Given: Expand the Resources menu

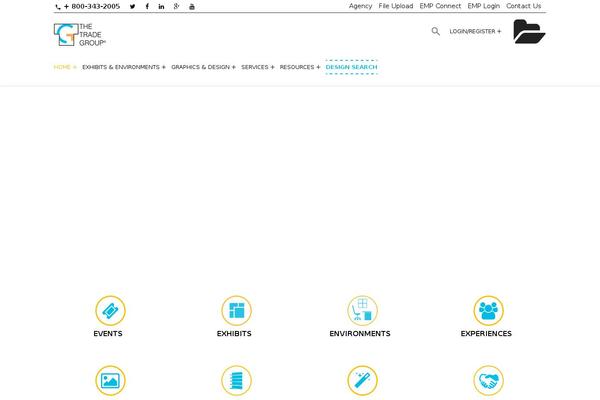Looking at the screenshot, I should (300, 67).
